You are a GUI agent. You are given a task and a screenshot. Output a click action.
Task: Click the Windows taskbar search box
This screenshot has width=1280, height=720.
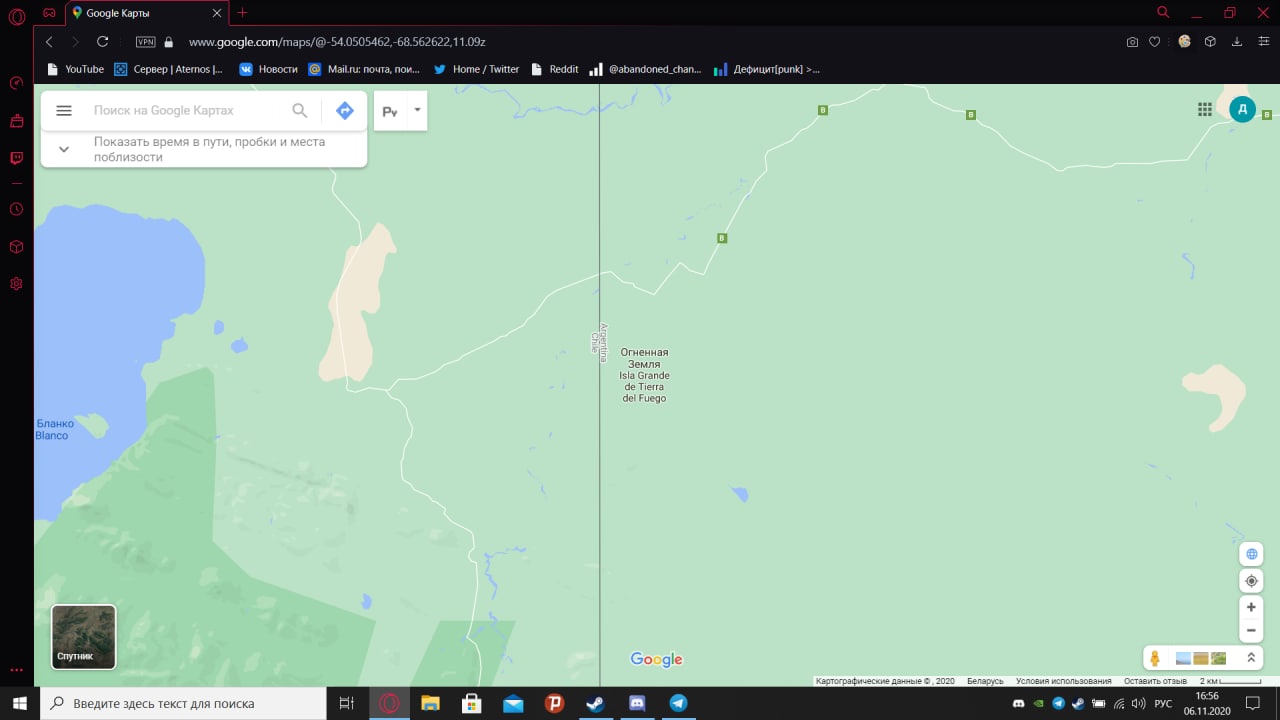pos(183,703)
